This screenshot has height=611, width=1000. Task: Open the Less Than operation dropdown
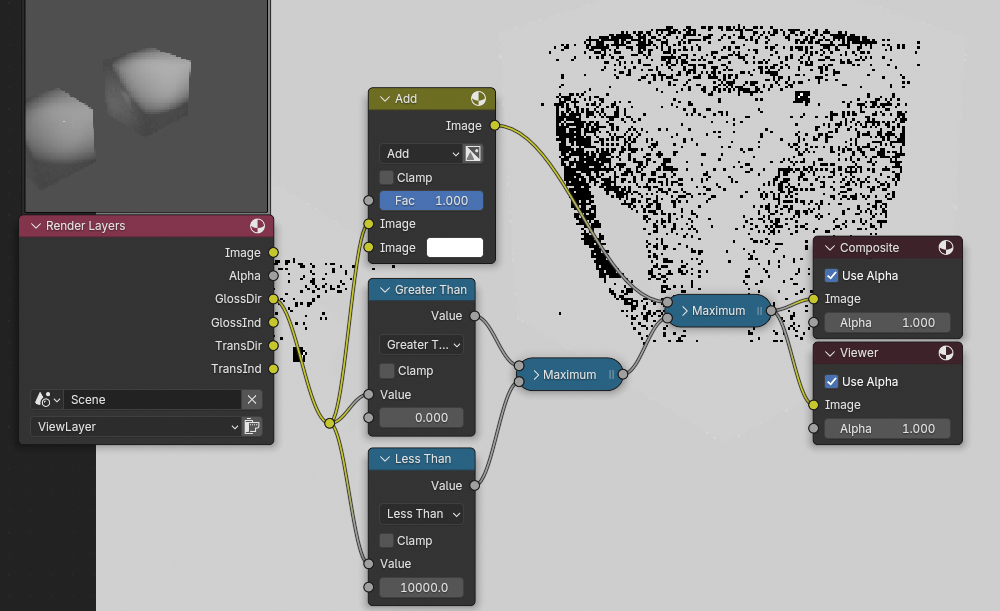421,514
